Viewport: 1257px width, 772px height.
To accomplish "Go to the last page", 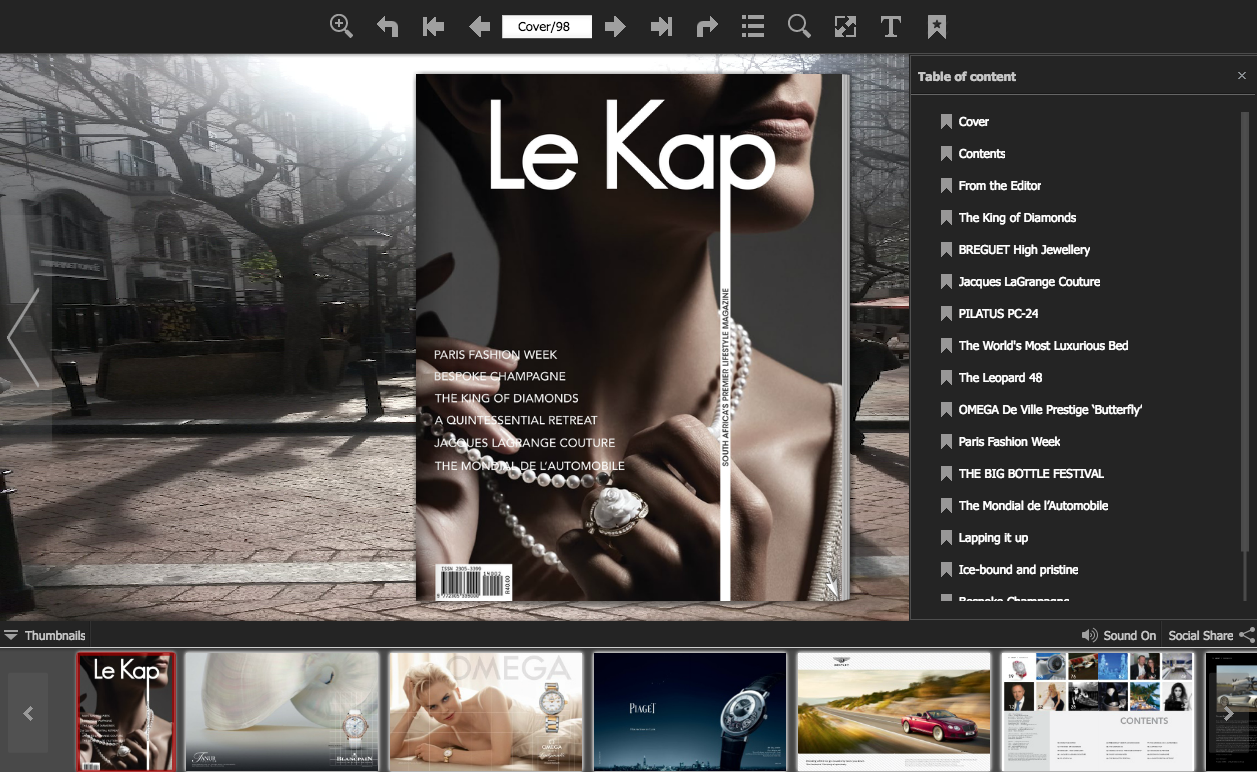I will 661,26.
